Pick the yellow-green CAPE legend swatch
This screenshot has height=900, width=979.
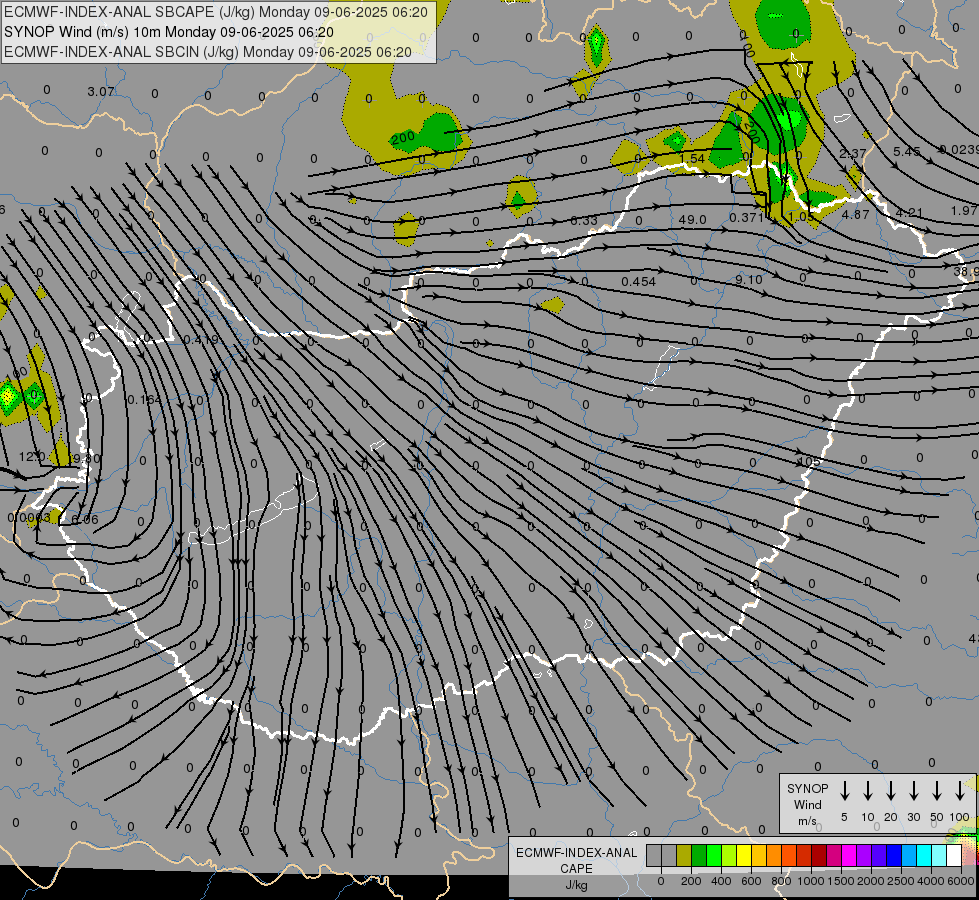tap(729, 855)
